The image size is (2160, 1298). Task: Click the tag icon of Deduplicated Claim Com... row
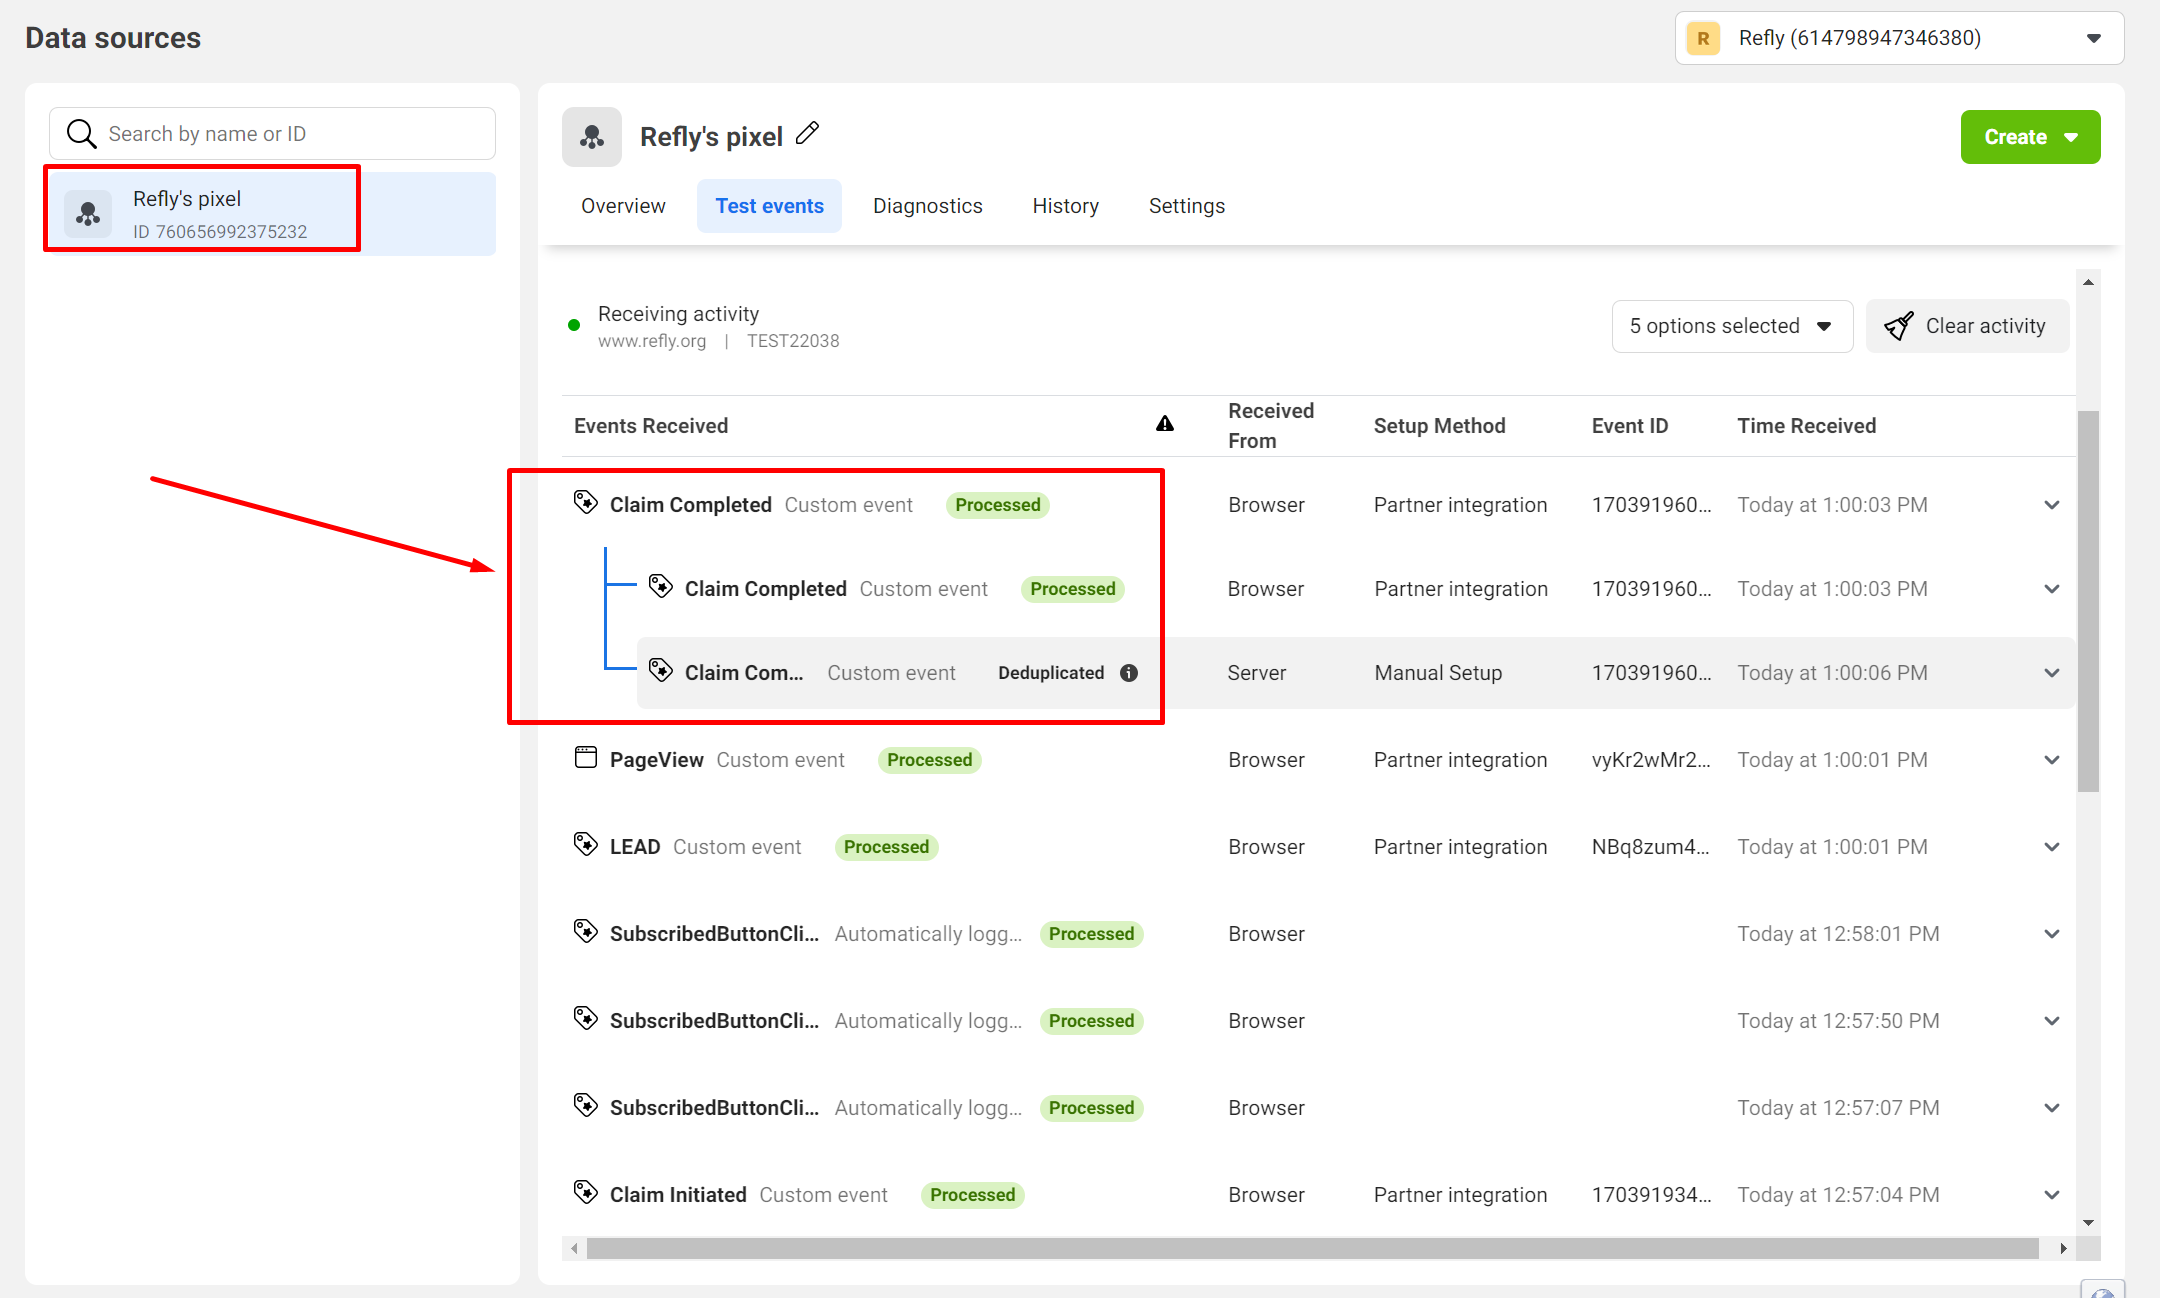[661, 670]
